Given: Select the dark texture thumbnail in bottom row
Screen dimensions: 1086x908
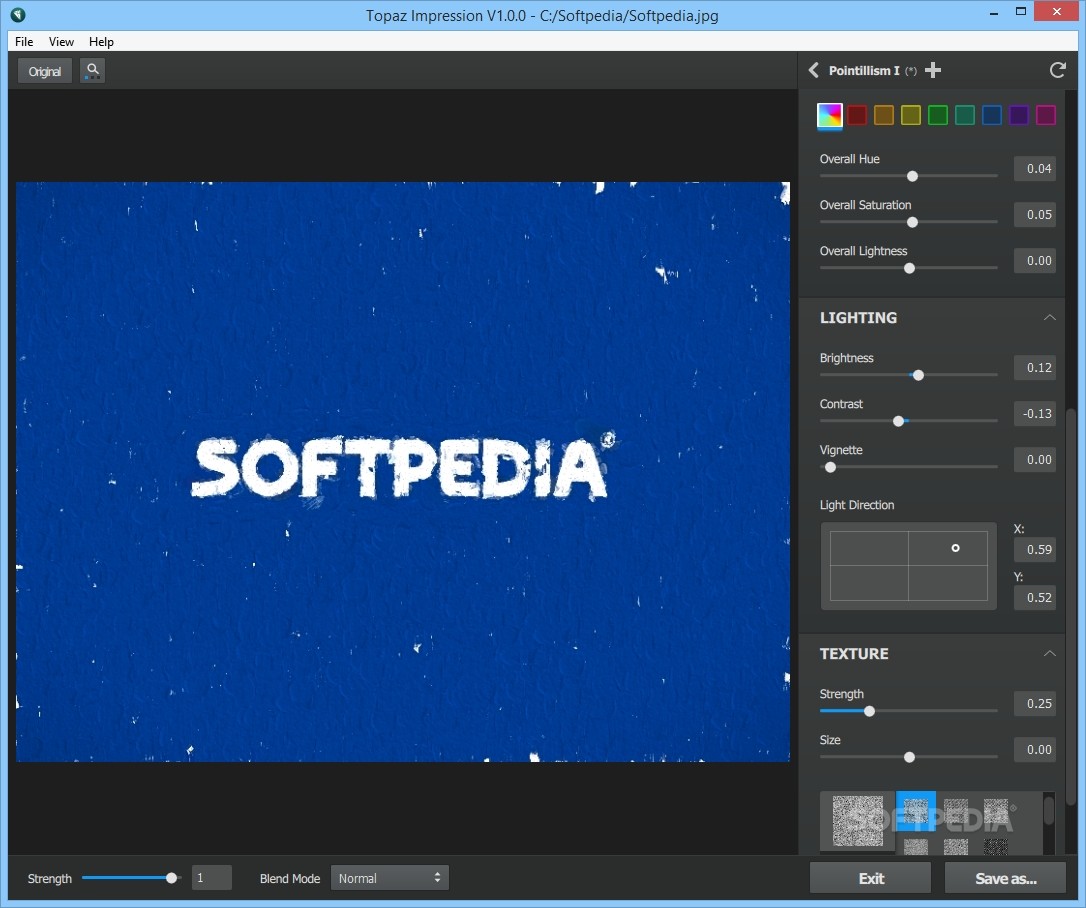Looking at the screenshot, I should point(996,846).
